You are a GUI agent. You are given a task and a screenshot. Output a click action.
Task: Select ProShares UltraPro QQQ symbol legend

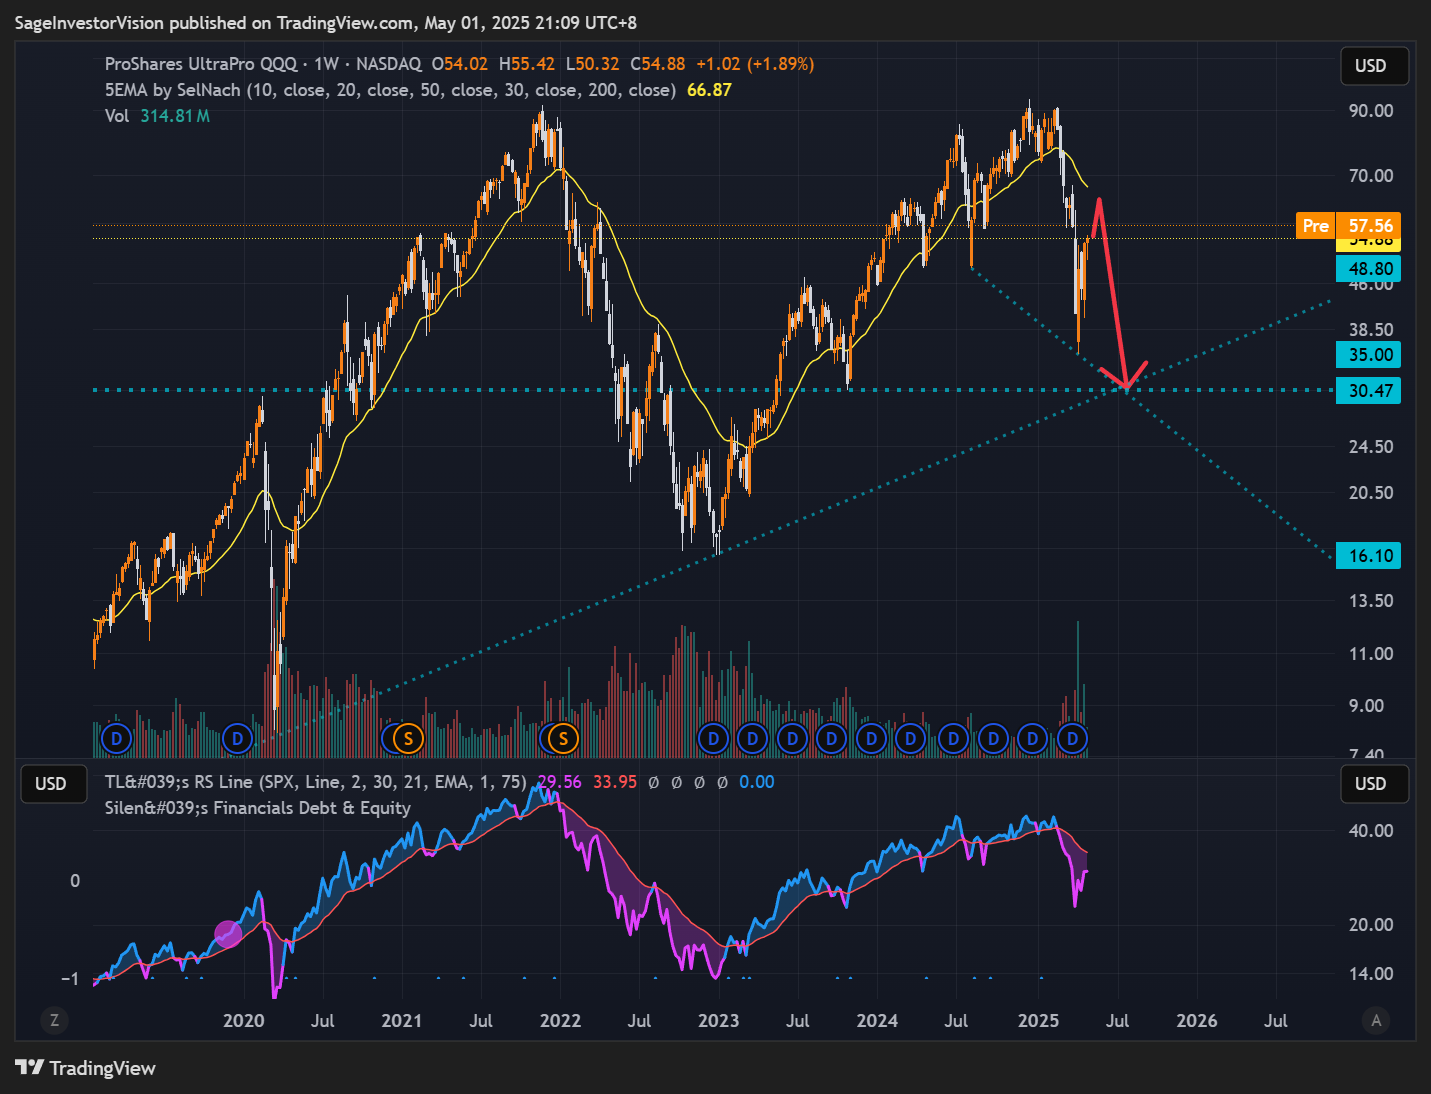263,64
